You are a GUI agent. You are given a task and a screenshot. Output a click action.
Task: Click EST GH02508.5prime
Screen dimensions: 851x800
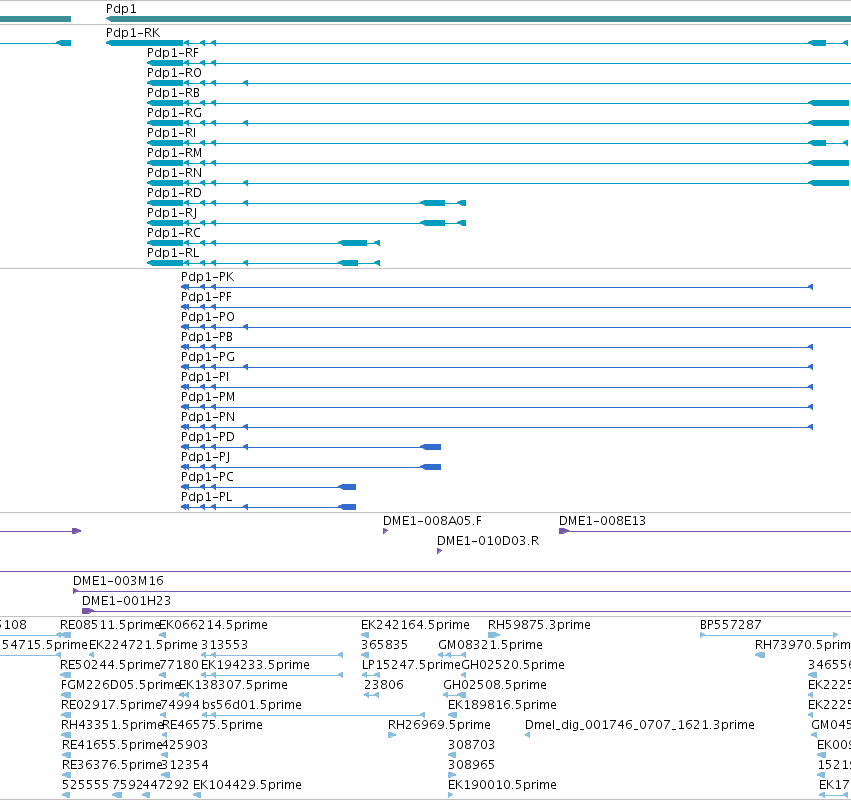[495, 685]
